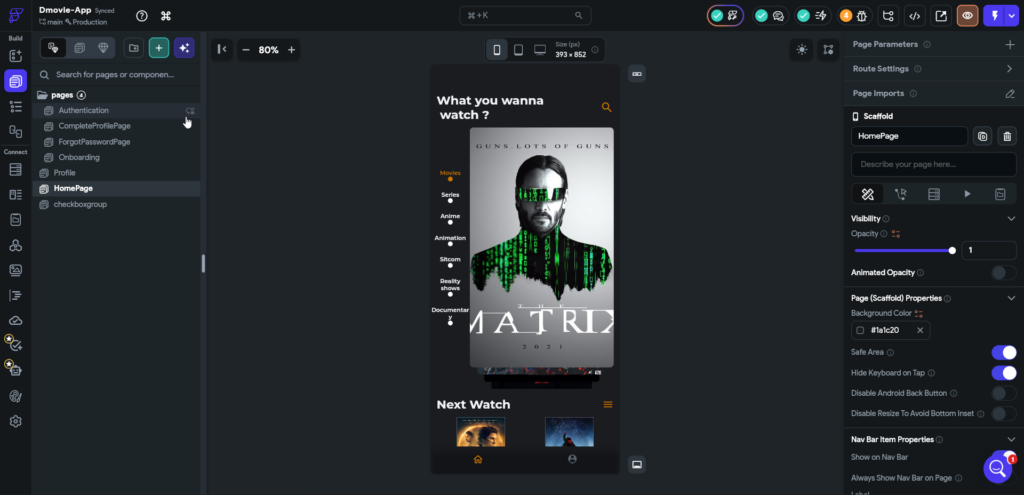This screenshot has width=1024, height=495.
Task: Open the FlutterFlow logo home menu
Action: pos(16,15)
